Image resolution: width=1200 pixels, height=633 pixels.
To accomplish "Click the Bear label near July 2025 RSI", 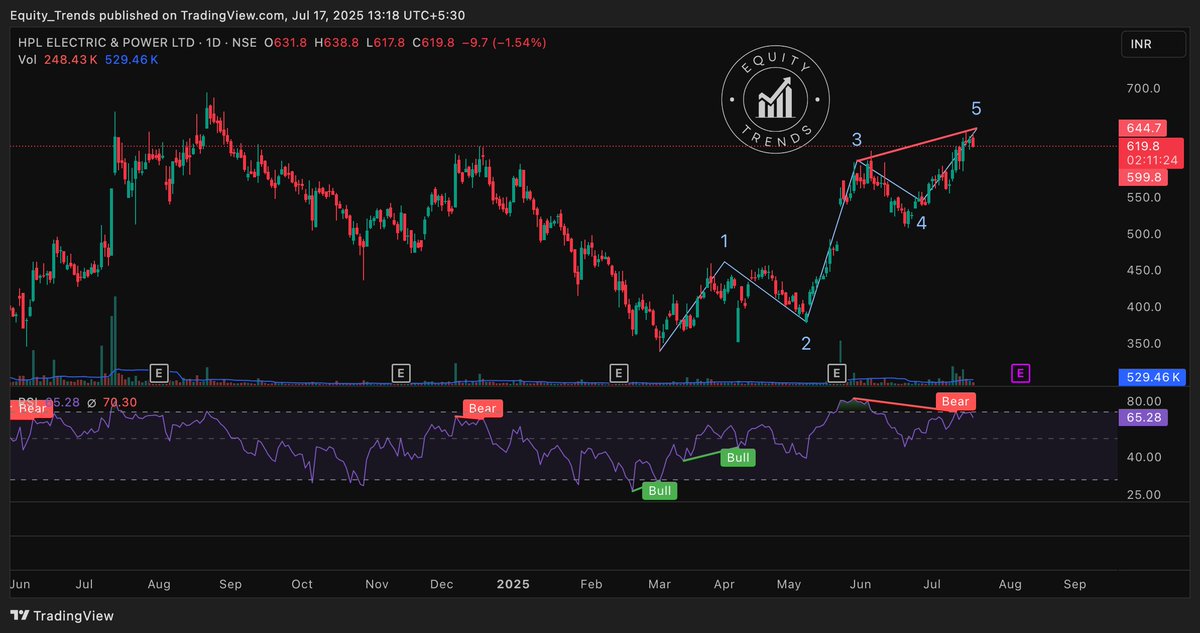I will (x=955, y=401).
